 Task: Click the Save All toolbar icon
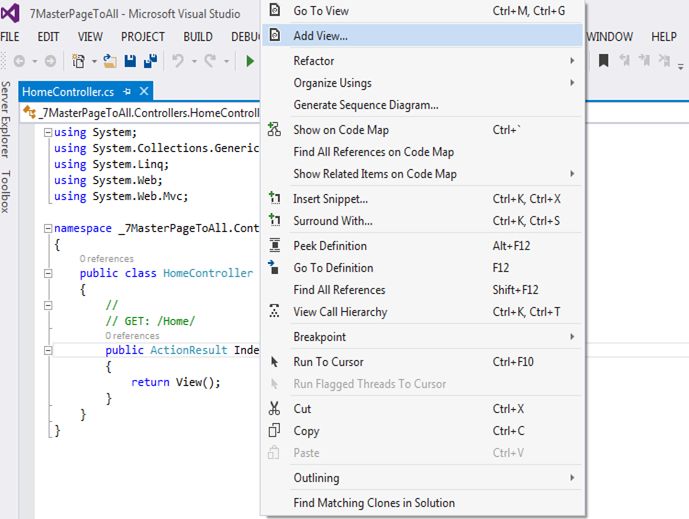click(x=150, y=62)
